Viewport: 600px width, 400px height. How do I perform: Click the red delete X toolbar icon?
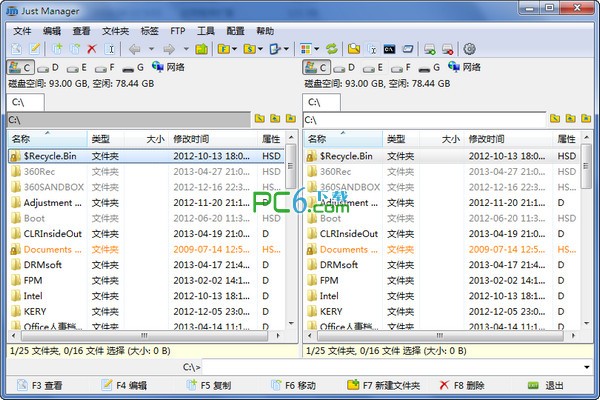point(92,49)
